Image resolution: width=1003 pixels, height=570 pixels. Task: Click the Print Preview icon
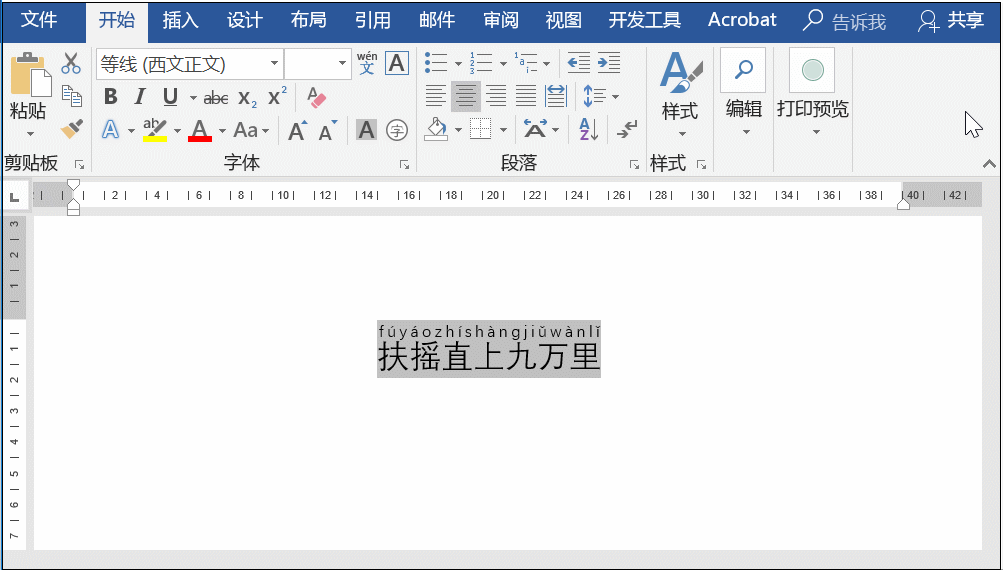pyautogui.click(x=812, y=70)
